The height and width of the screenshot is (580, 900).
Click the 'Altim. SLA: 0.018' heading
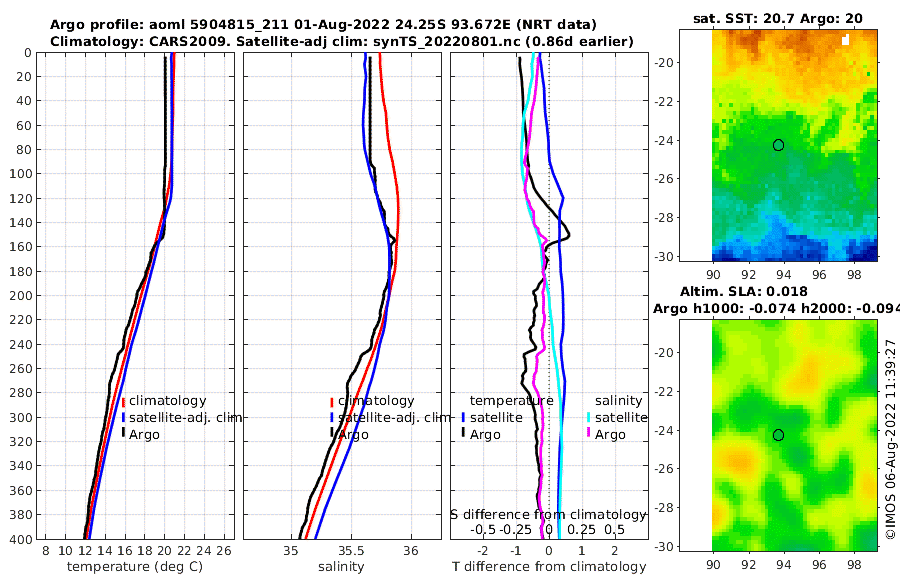click(x=744, y=292)
